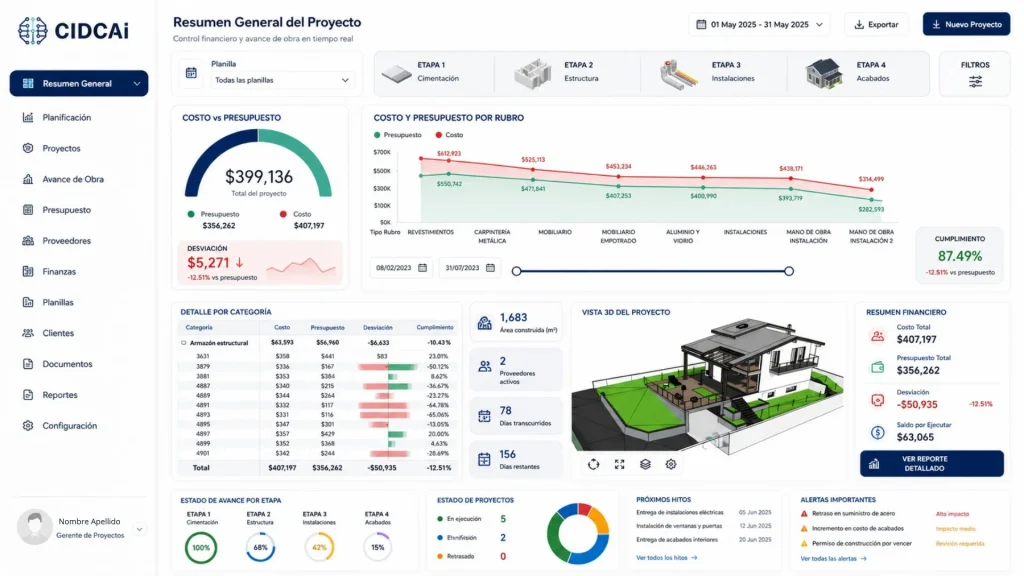Viewport: 1024px width, 576px height.
Task: Click the Nuevo Proyecto button
Action: 966,24
